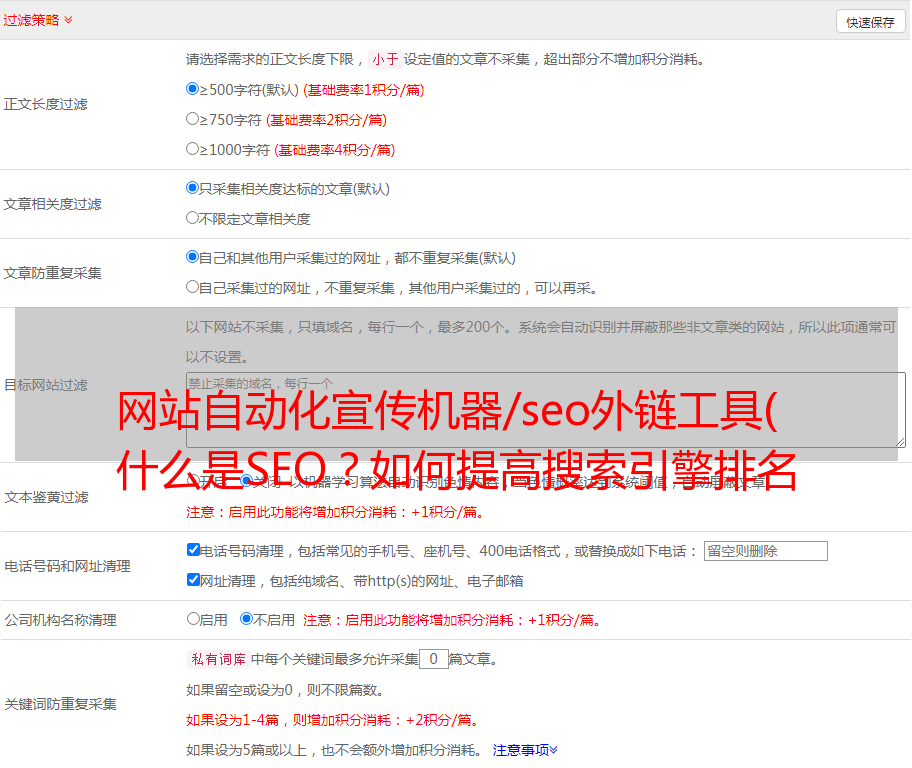Expand the 注意事项 dropdown link
This screenshot has width=912, height=768.
[x=525, y=749]
